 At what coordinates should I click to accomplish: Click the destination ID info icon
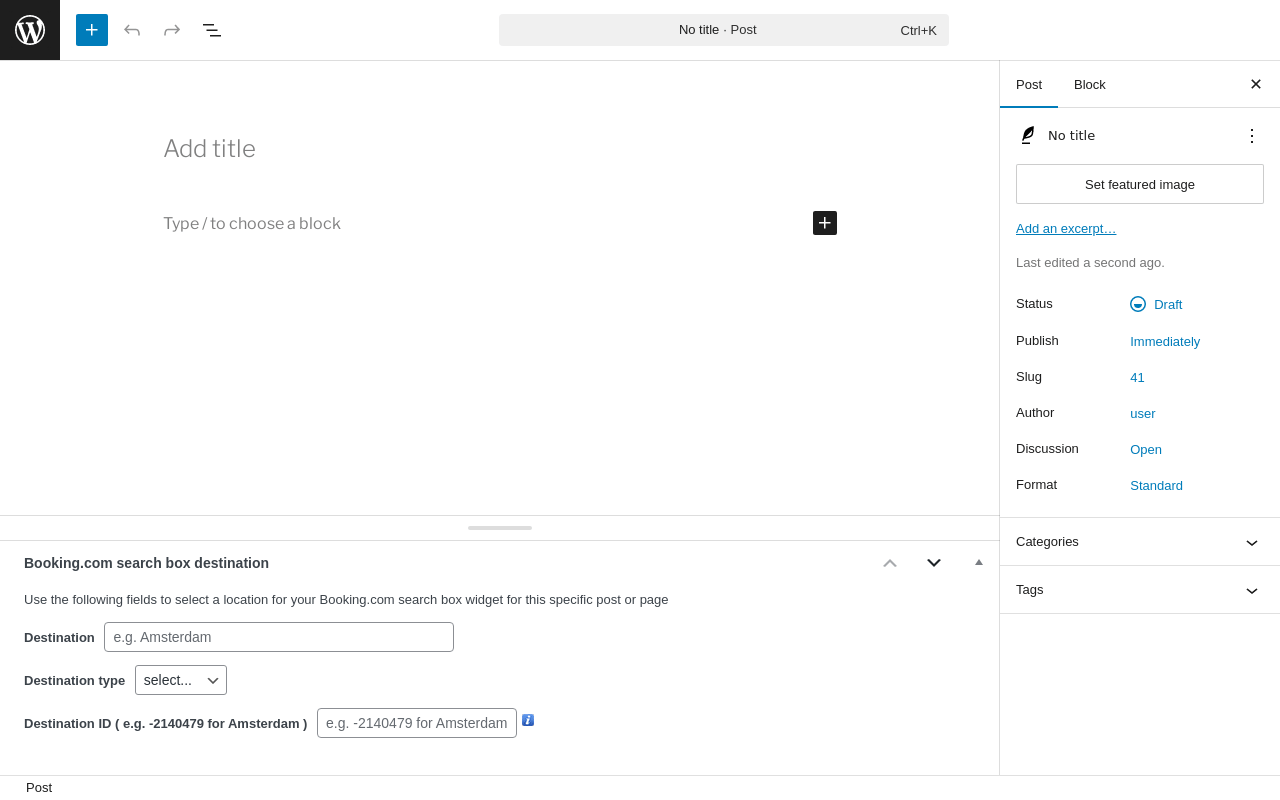click(x=528, y=720)
